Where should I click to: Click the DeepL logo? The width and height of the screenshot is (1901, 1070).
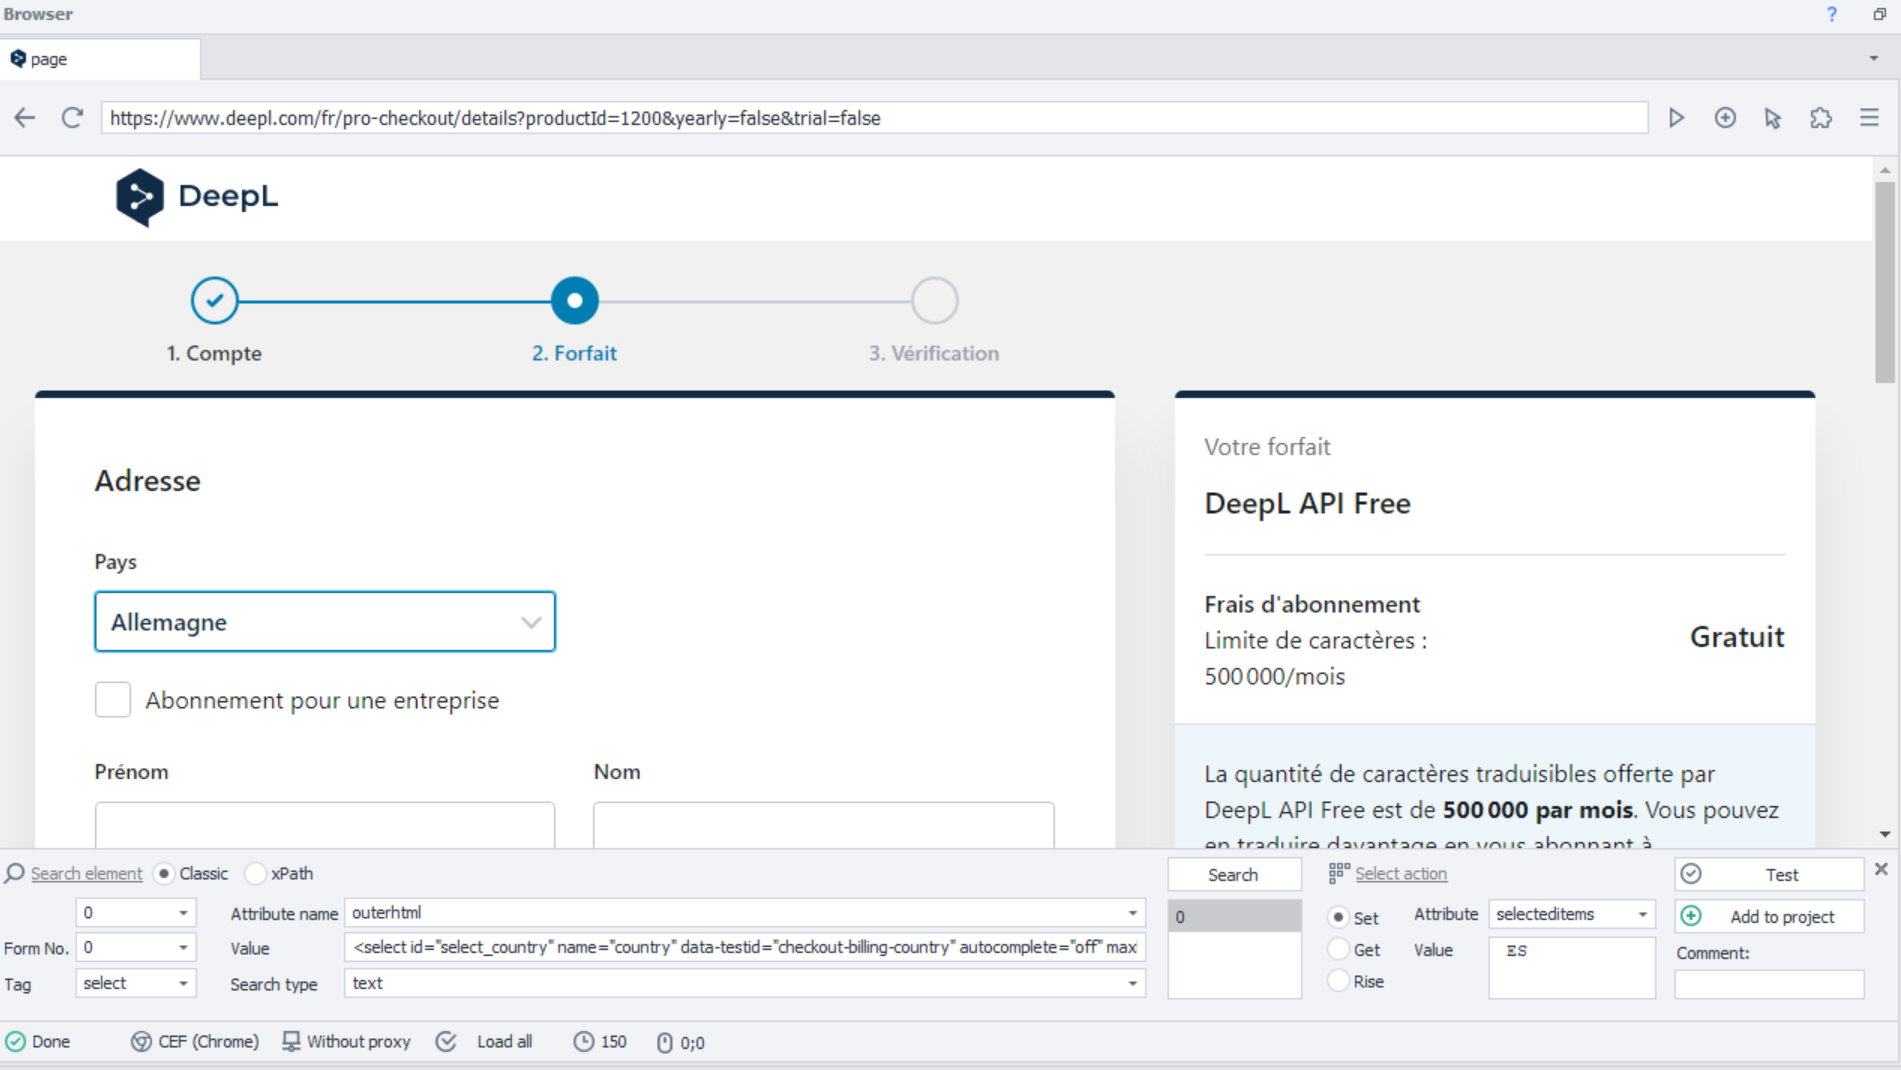197,197
